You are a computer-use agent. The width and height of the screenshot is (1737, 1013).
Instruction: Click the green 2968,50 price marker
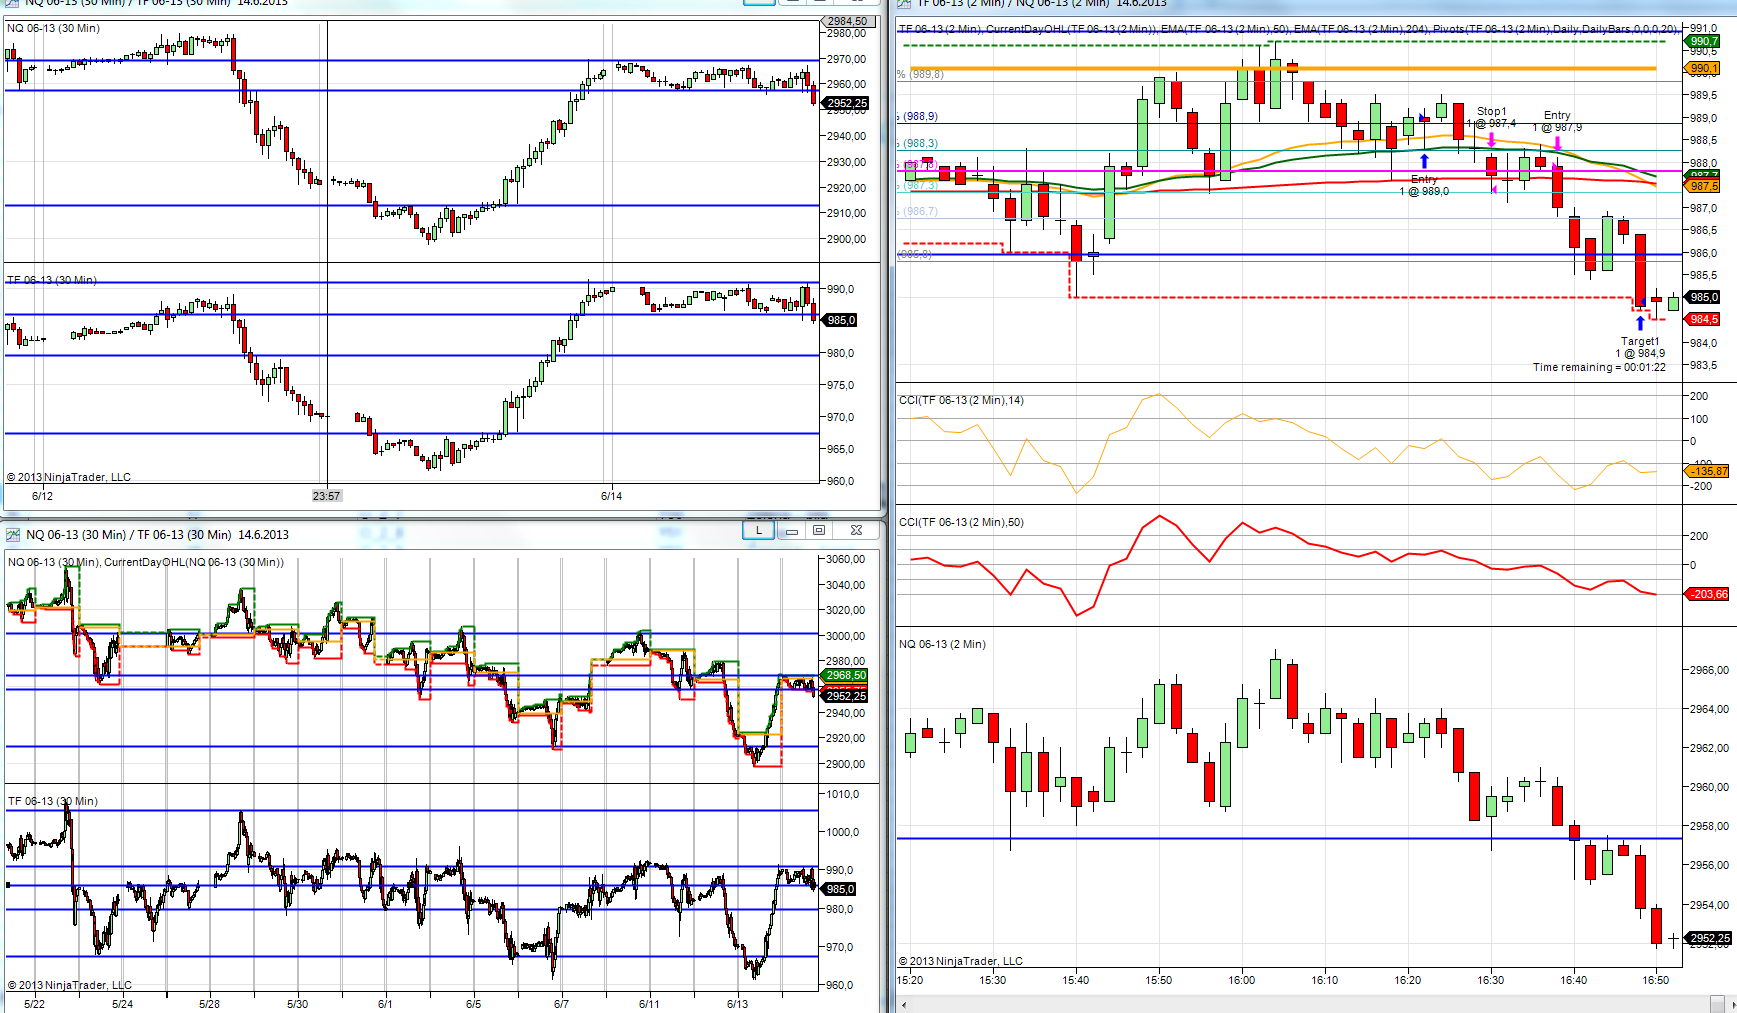[x=846, y=675]
